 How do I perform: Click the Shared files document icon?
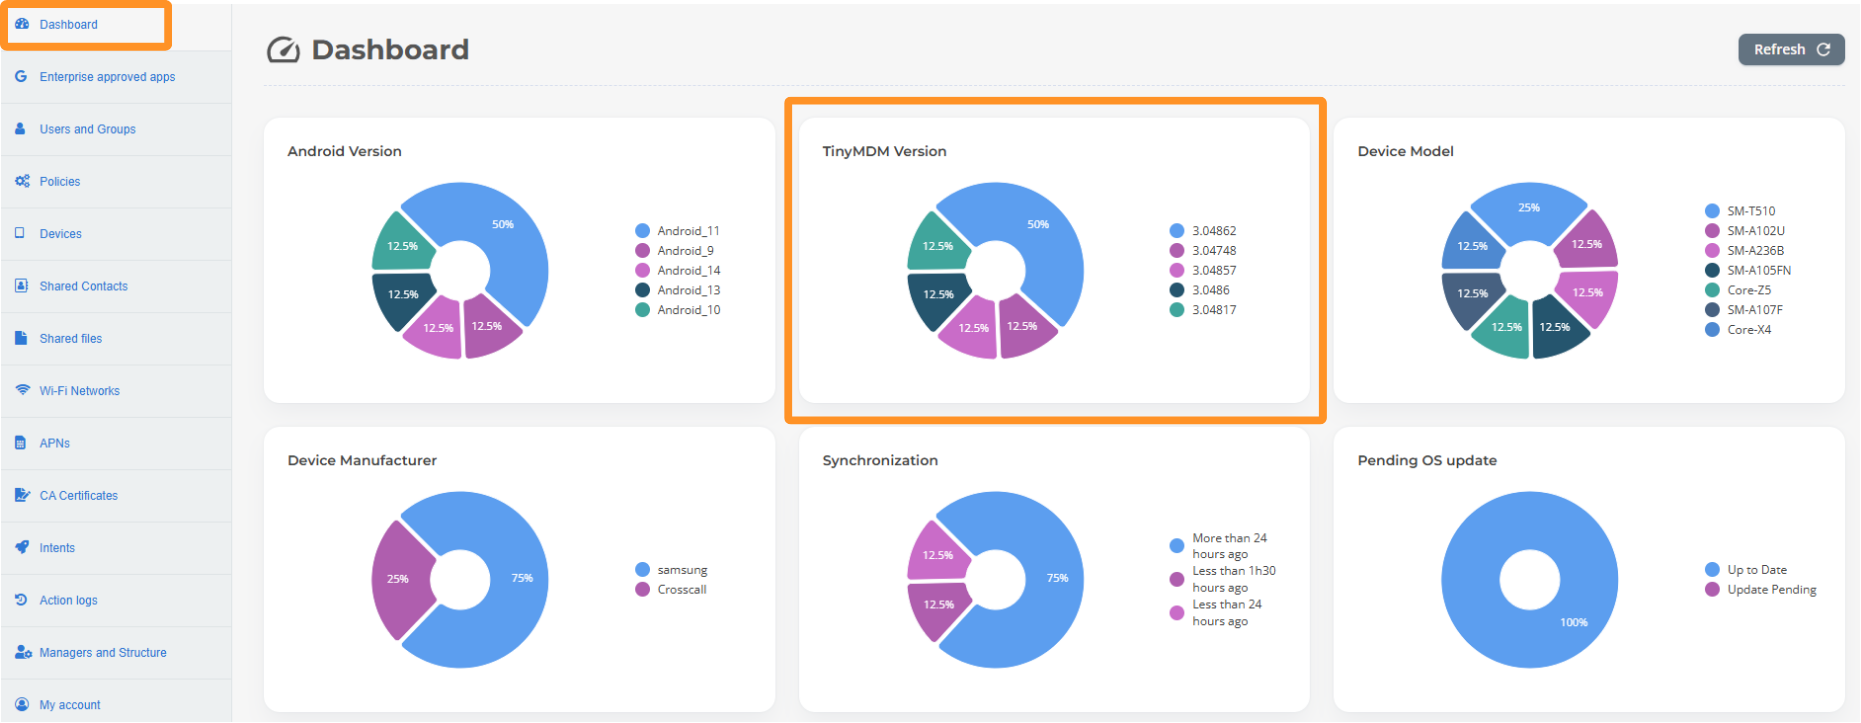21,338
